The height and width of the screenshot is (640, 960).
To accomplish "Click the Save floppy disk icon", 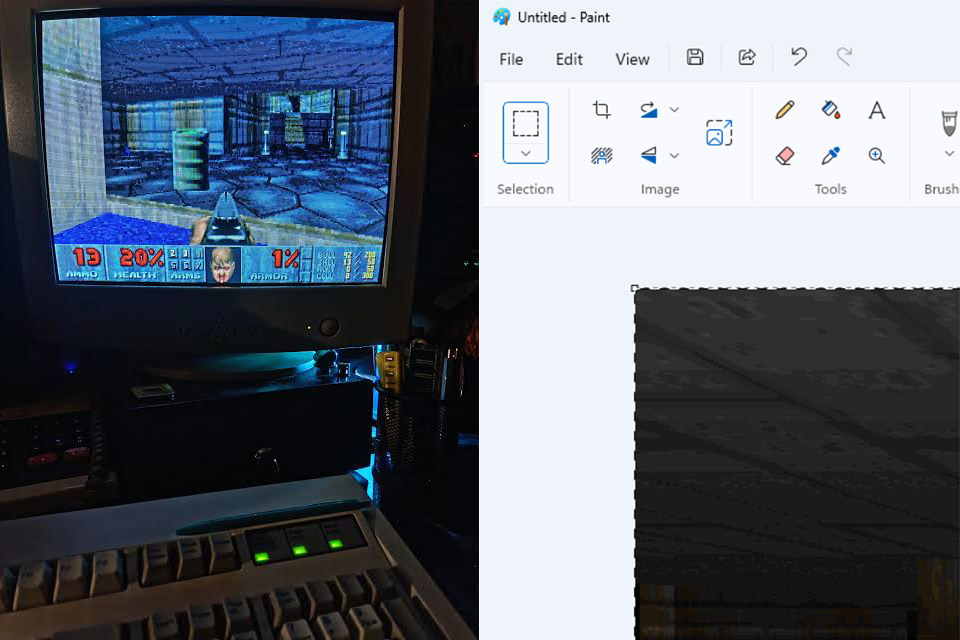I will pos(695,58).
